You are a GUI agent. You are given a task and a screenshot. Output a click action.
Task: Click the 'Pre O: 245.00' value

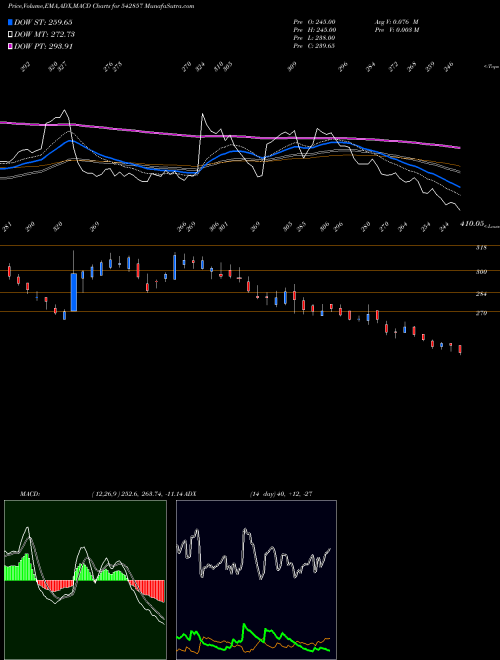[314, 21]
